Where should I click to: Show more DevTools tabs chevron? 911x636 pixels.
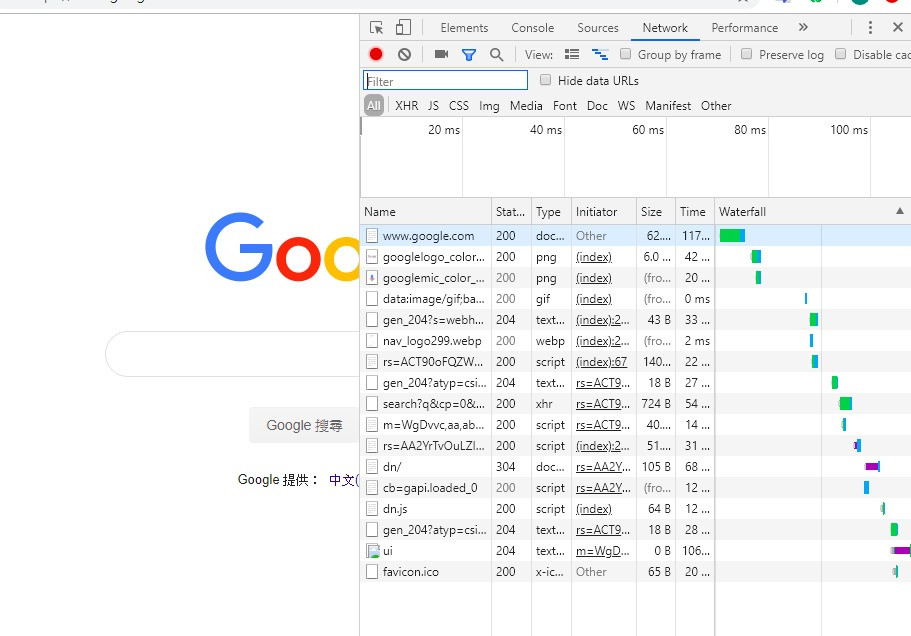pos(803,27)
